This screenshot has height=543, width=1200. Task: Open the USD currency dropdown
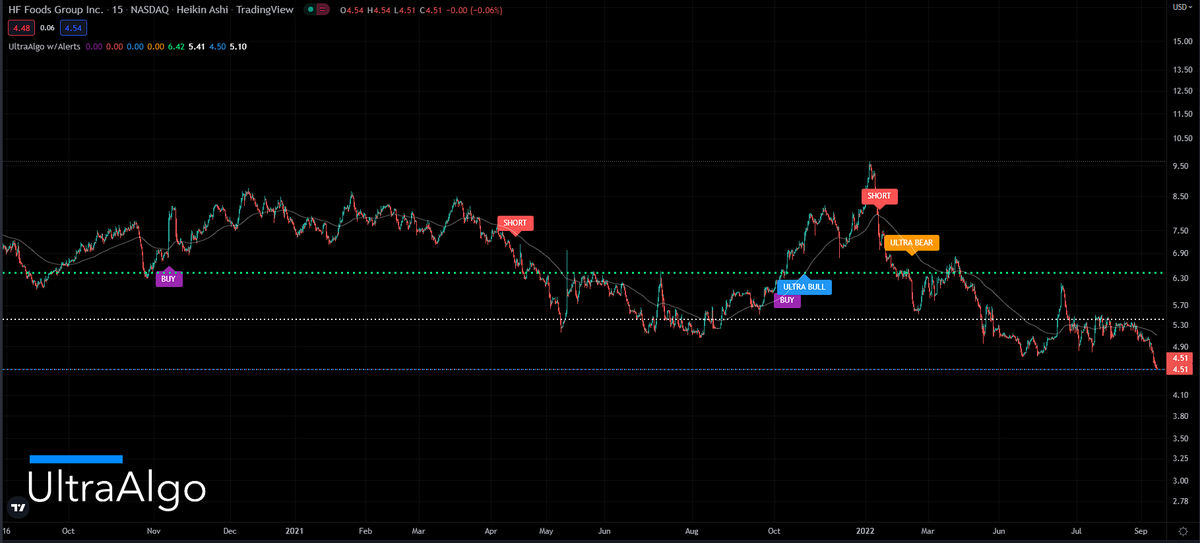(x=1182, y=8)
